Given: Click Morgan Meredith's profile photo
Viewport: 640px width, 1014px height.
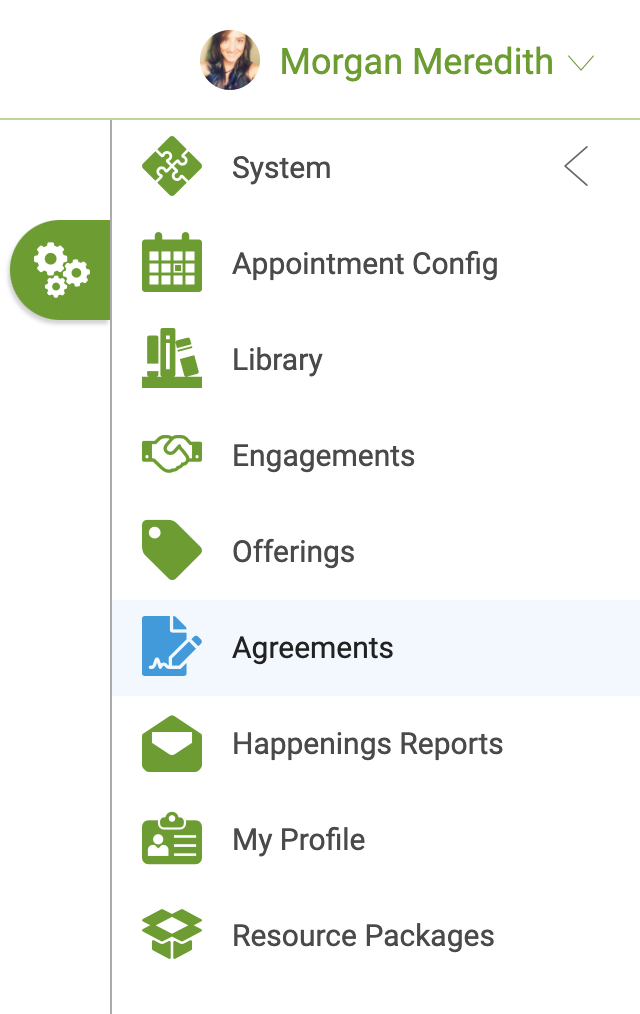Looking at the screenshot, I should pyautogui.click(x=229, y=59).
